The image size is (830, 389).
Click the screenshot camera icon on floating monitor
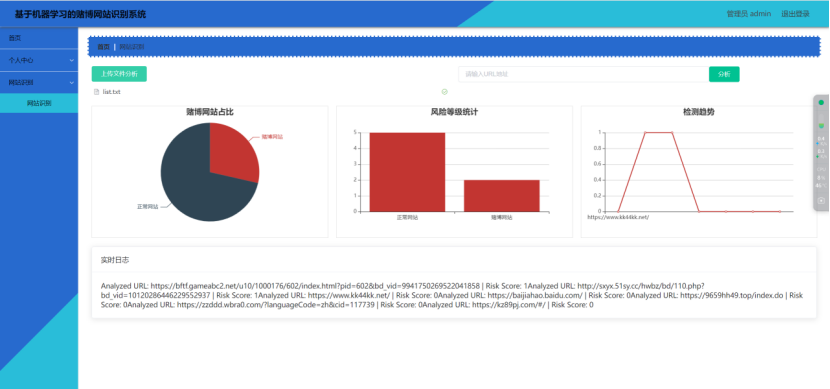821,201
